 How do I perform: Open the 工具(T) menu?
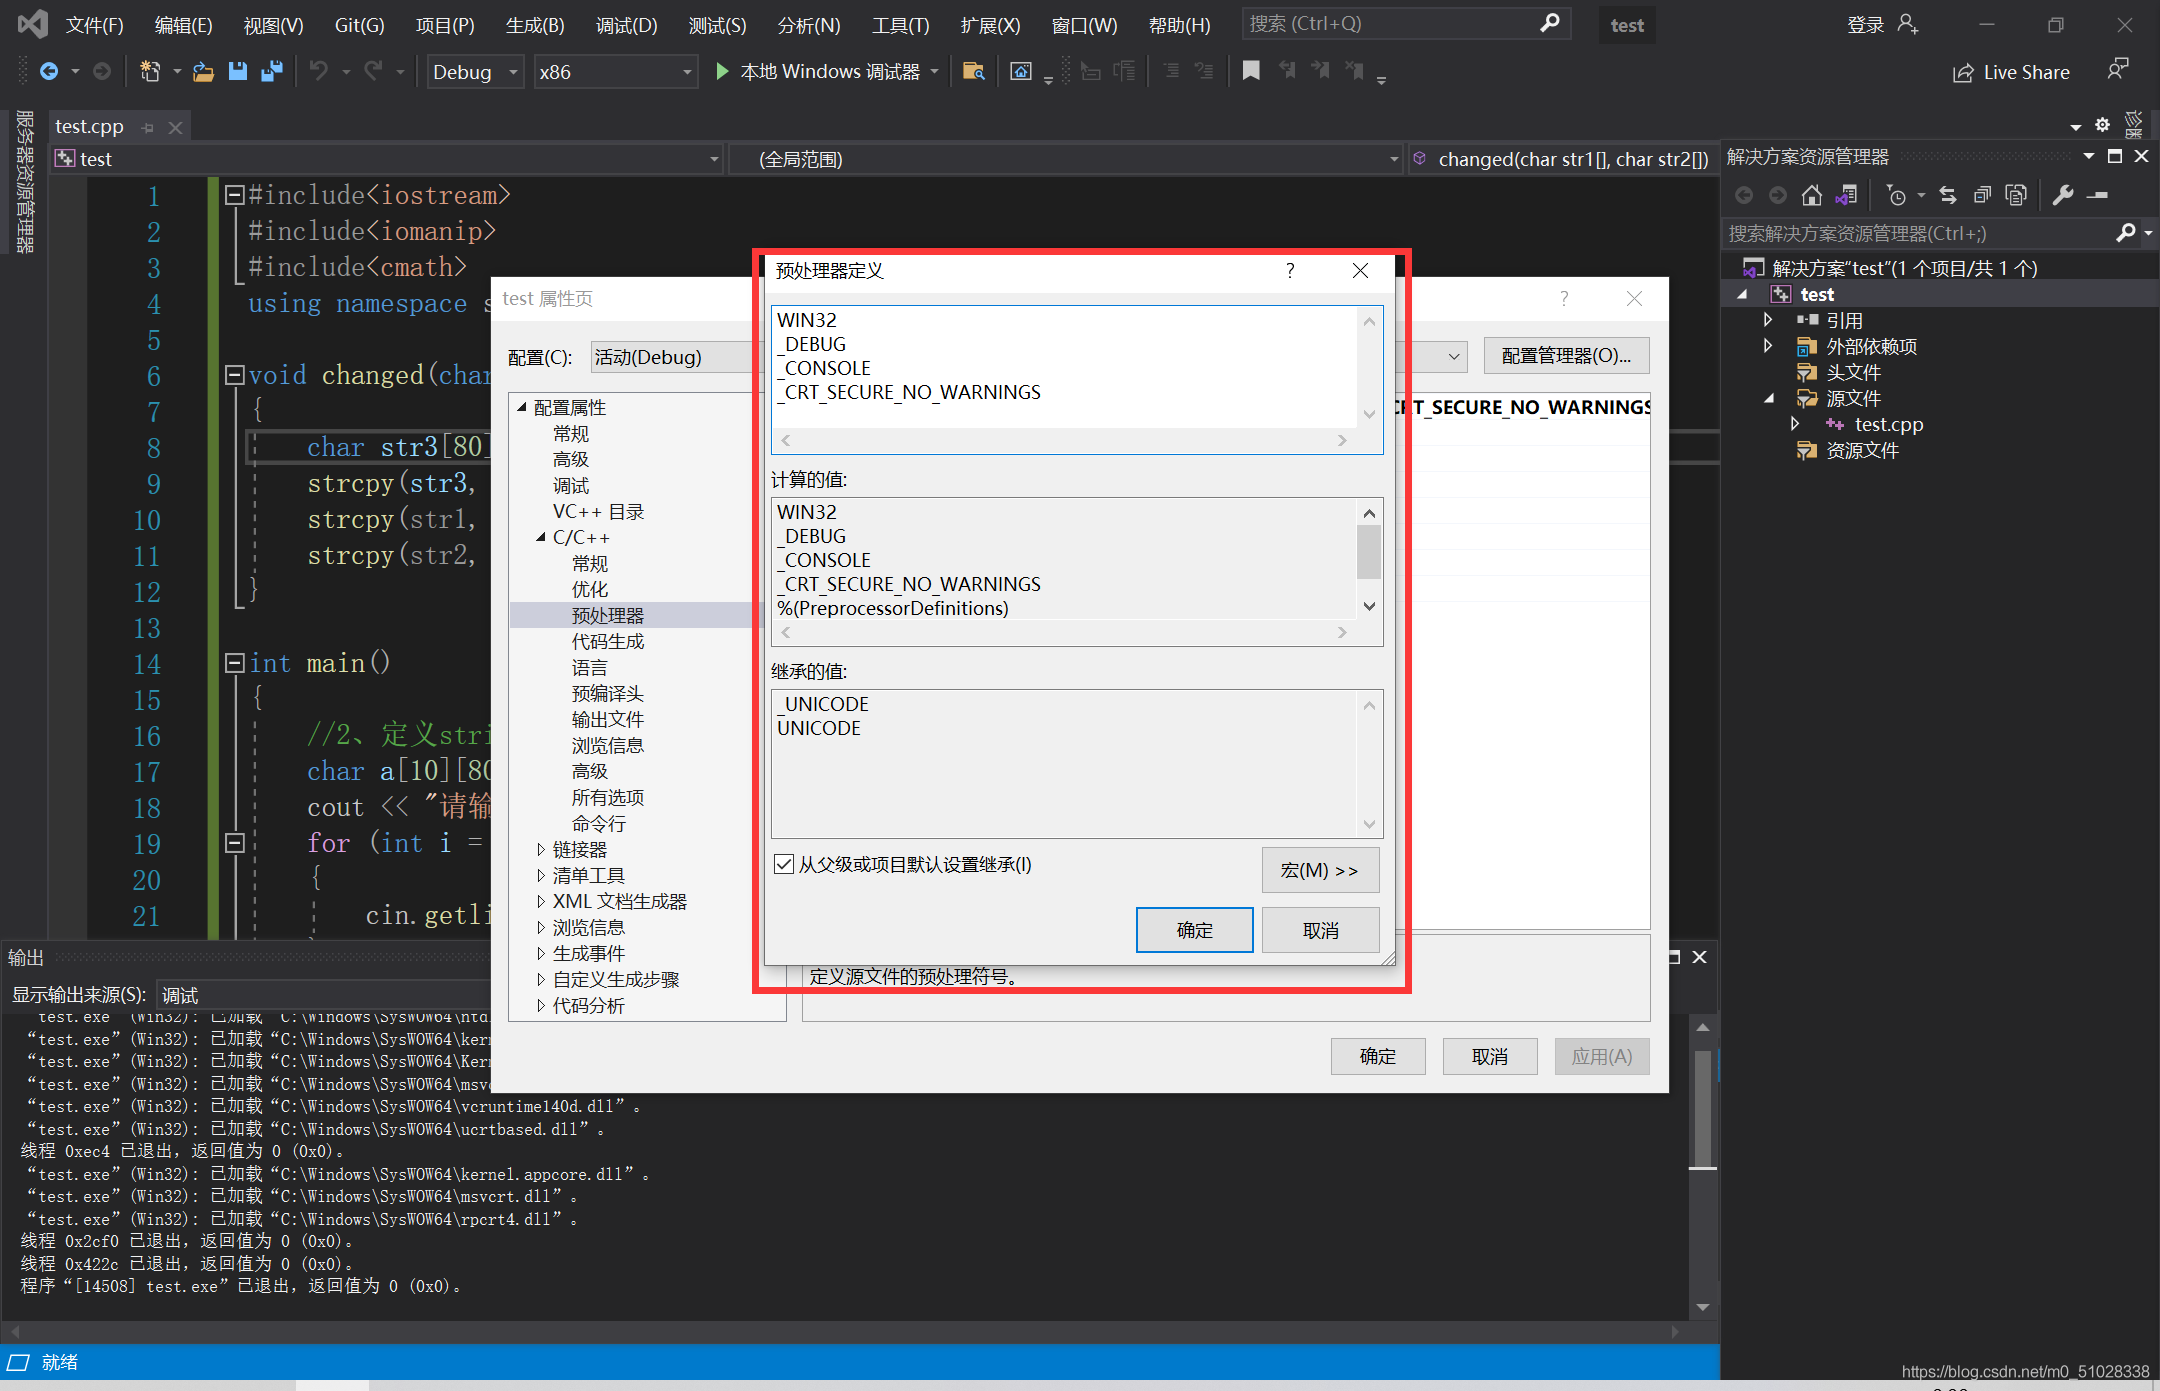(x=900, y=25)
